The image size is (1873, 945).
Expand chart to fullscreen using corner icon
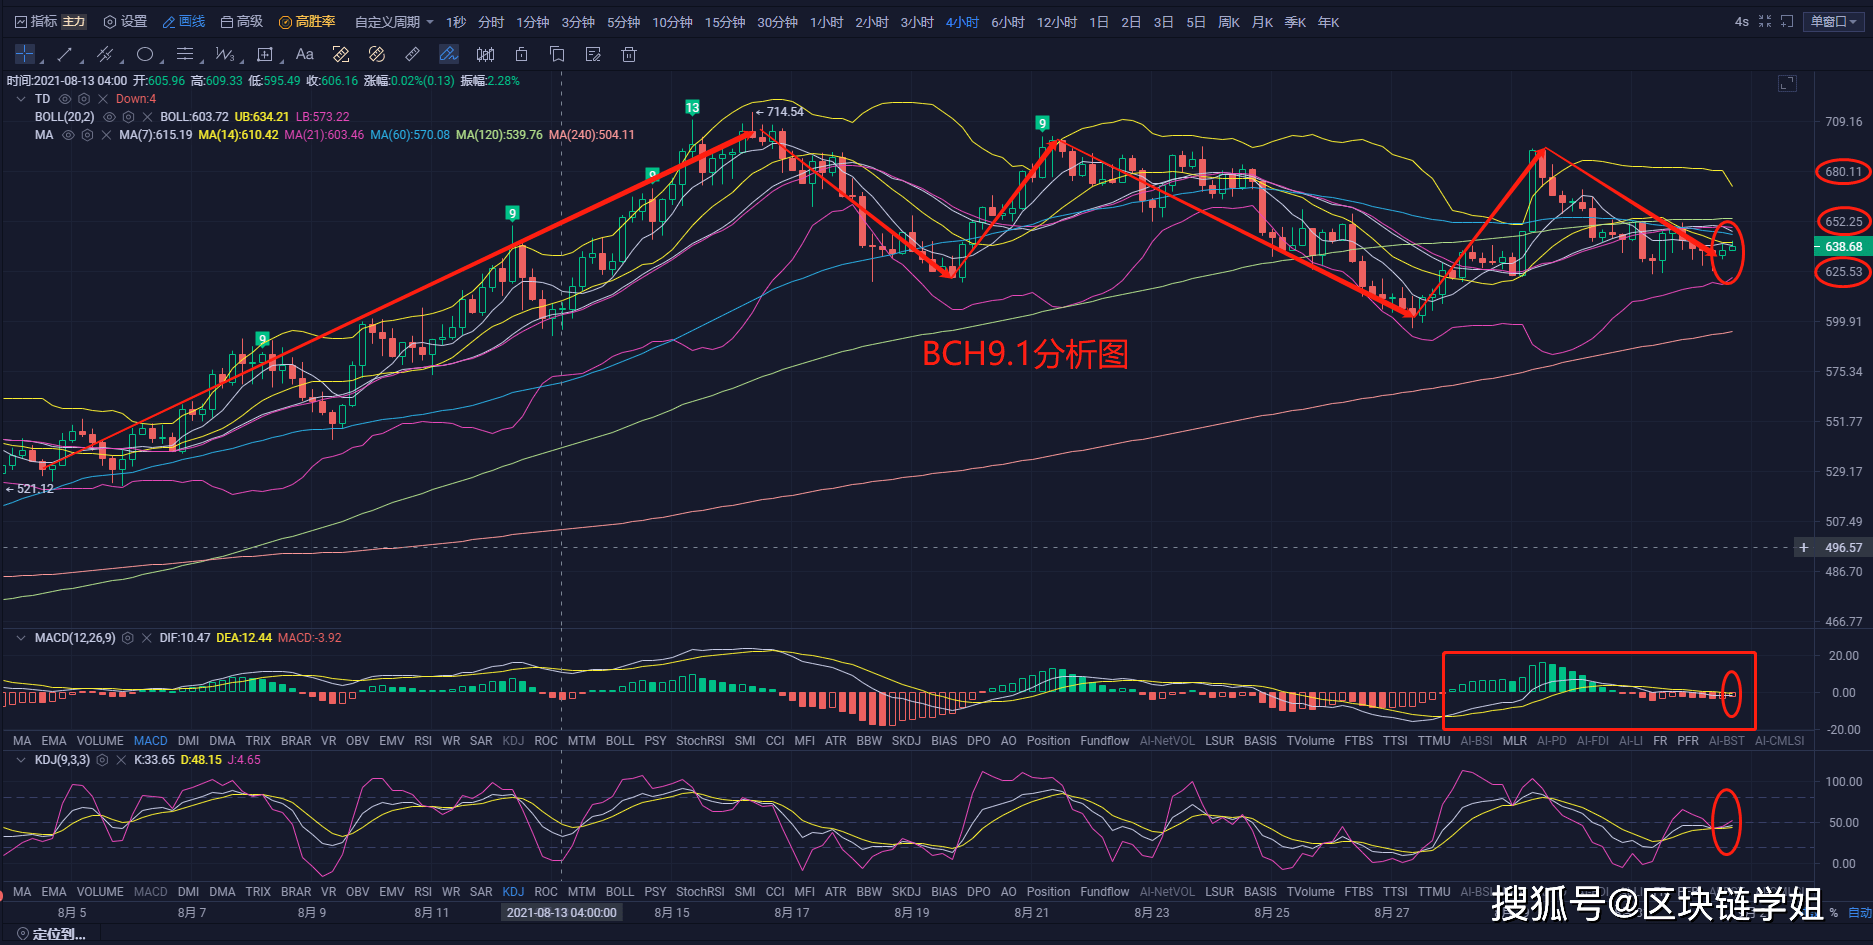pos(1787,84)
